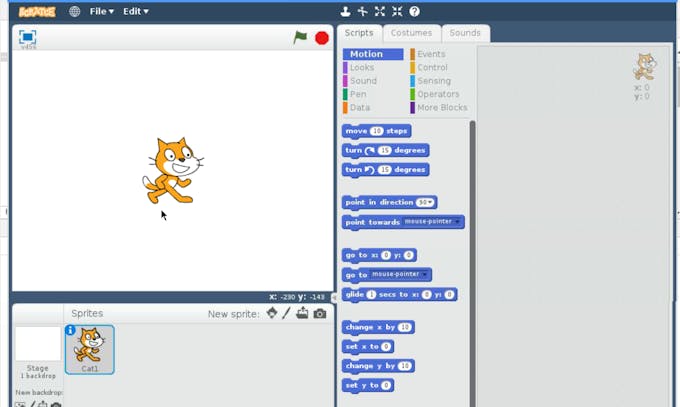Open block help question-mark tool

click(415, 11)
